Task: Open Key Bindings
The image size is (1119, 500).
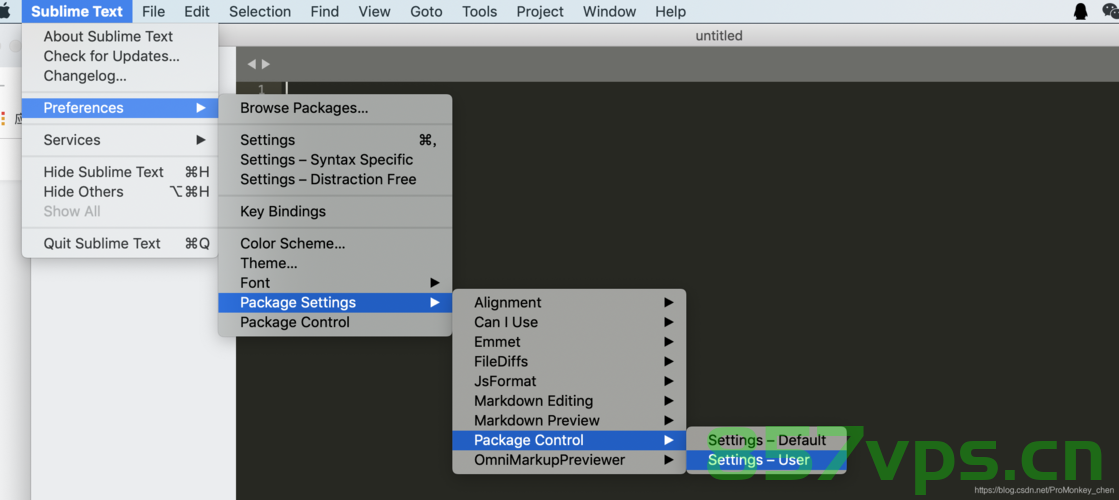Action: [x=335, y=212]
